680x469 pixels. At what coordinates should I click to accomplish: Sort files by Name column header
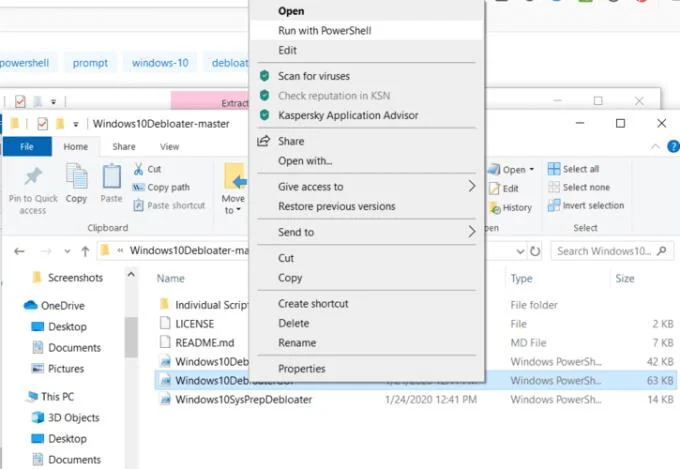170,279
